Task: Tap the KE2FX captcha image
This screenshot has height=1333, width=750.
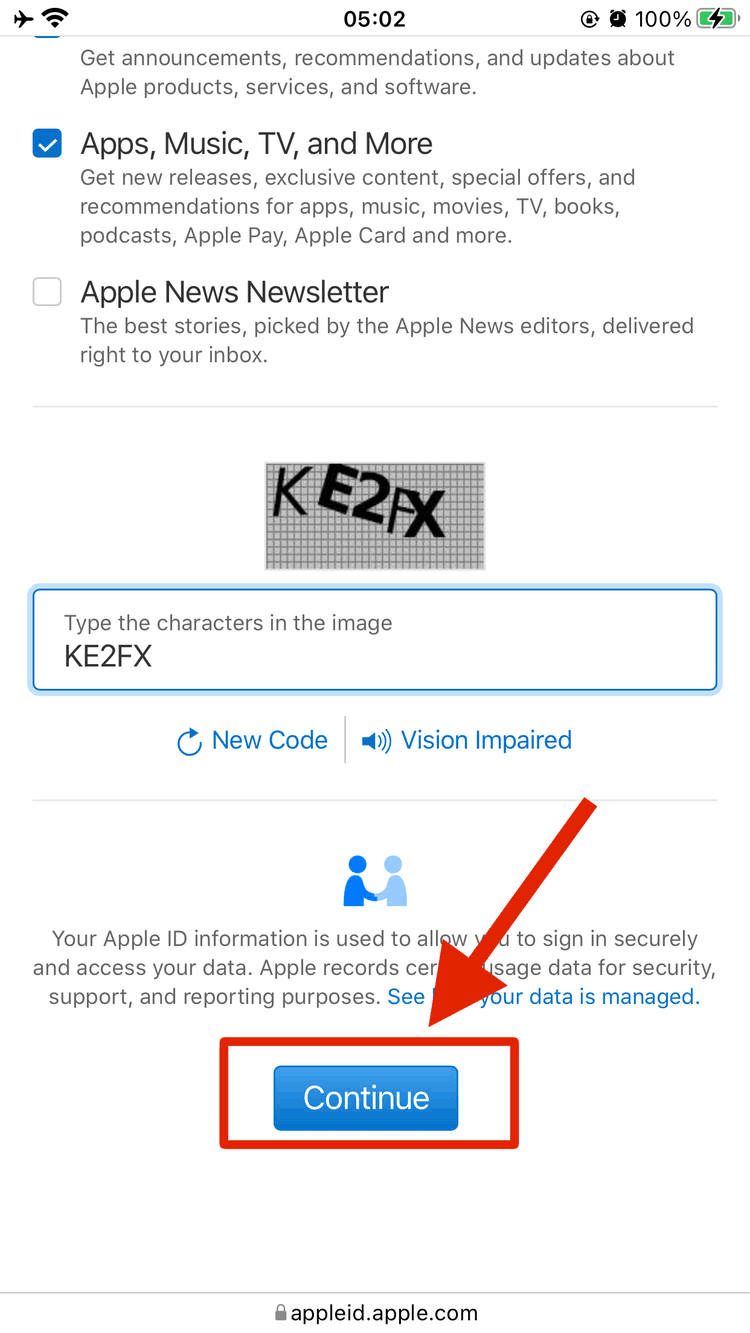Action: pyautogui.click(x=375, y=516)
